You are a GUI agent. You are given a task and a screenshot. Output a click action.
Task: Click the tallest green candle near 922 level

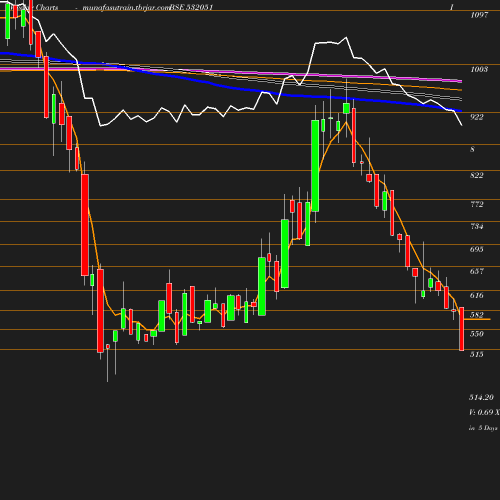315,166
